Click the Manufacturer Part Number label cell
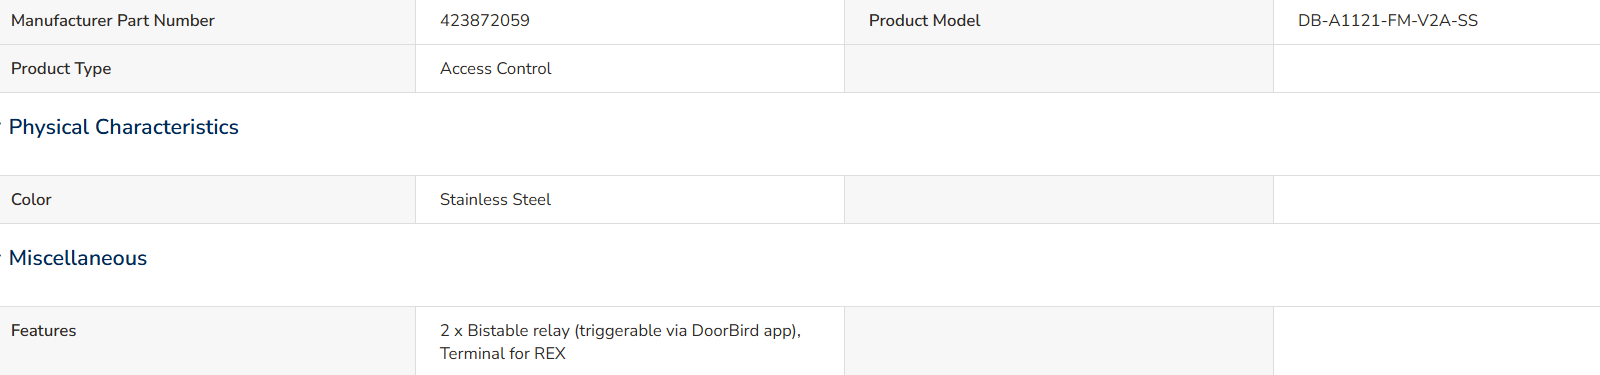The height and width of the screenshot is (375, 1600). pos(208,21)
